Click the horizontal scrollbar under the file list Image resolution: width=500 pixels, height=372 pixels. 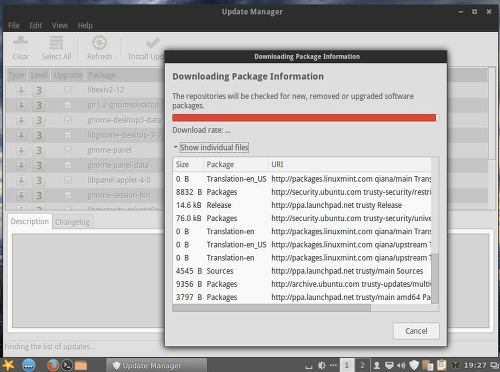tap(271, 308)
